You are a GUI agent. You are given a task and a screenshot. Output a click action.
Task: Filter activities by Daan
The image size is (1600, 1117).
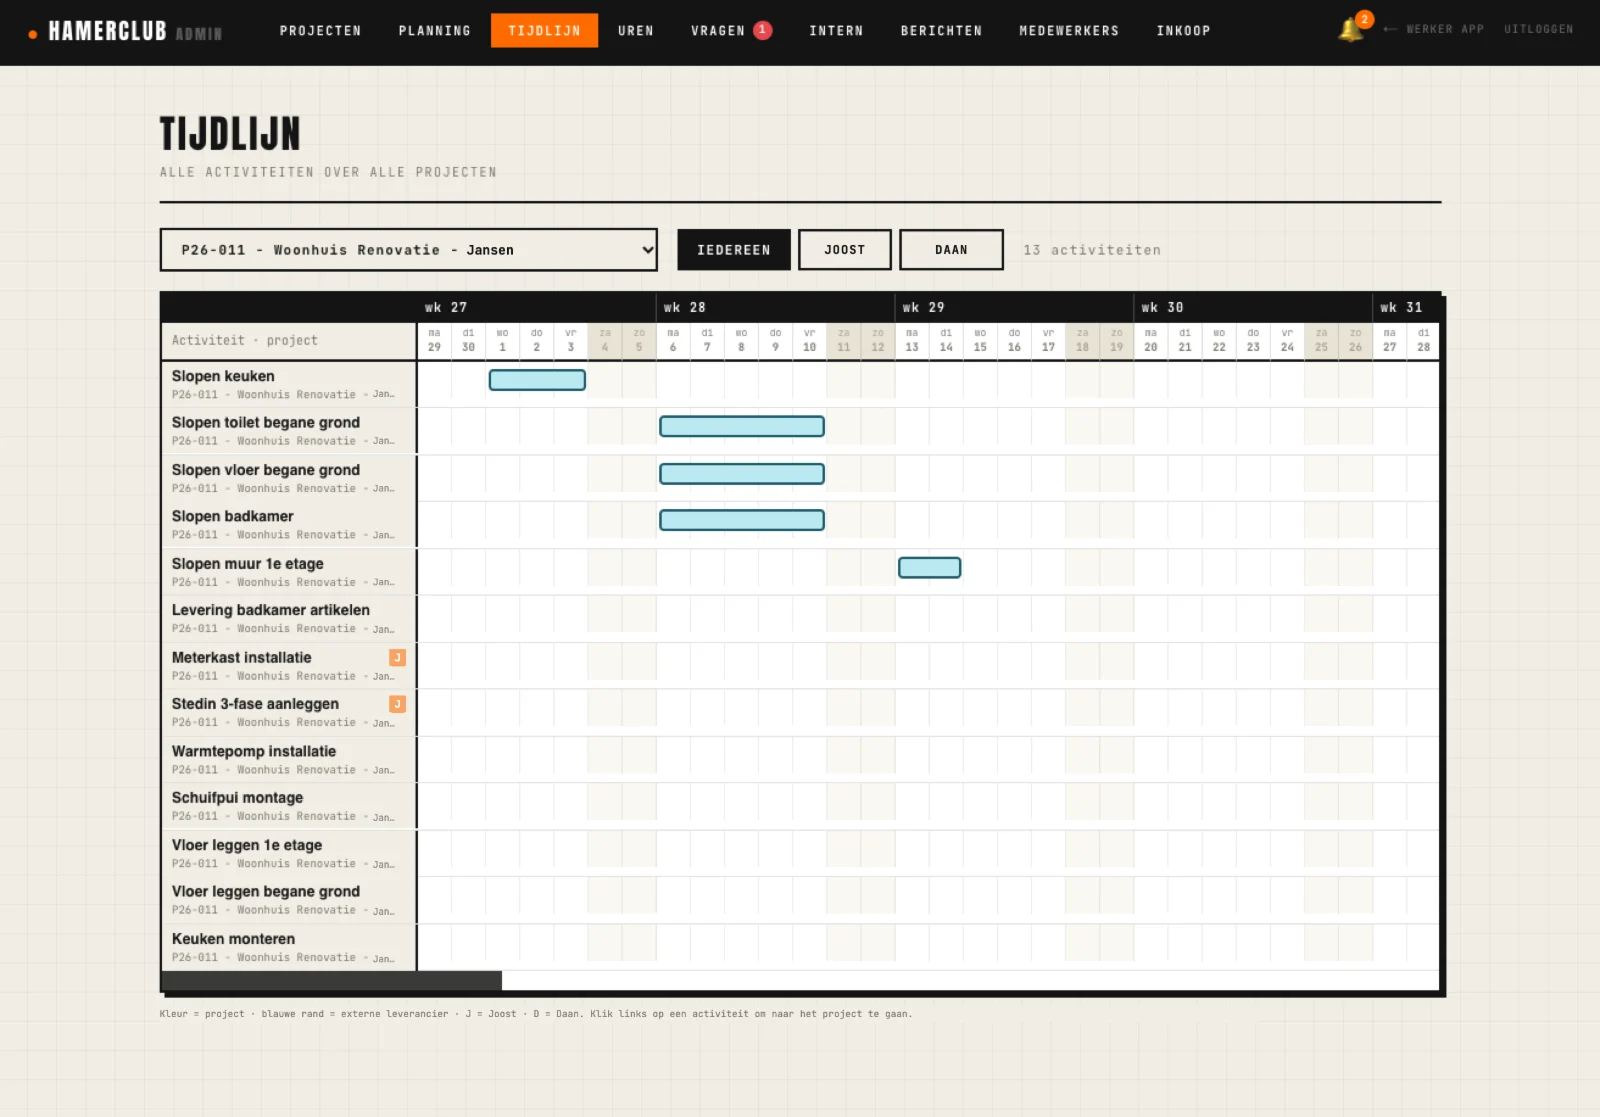click(951, 250)
